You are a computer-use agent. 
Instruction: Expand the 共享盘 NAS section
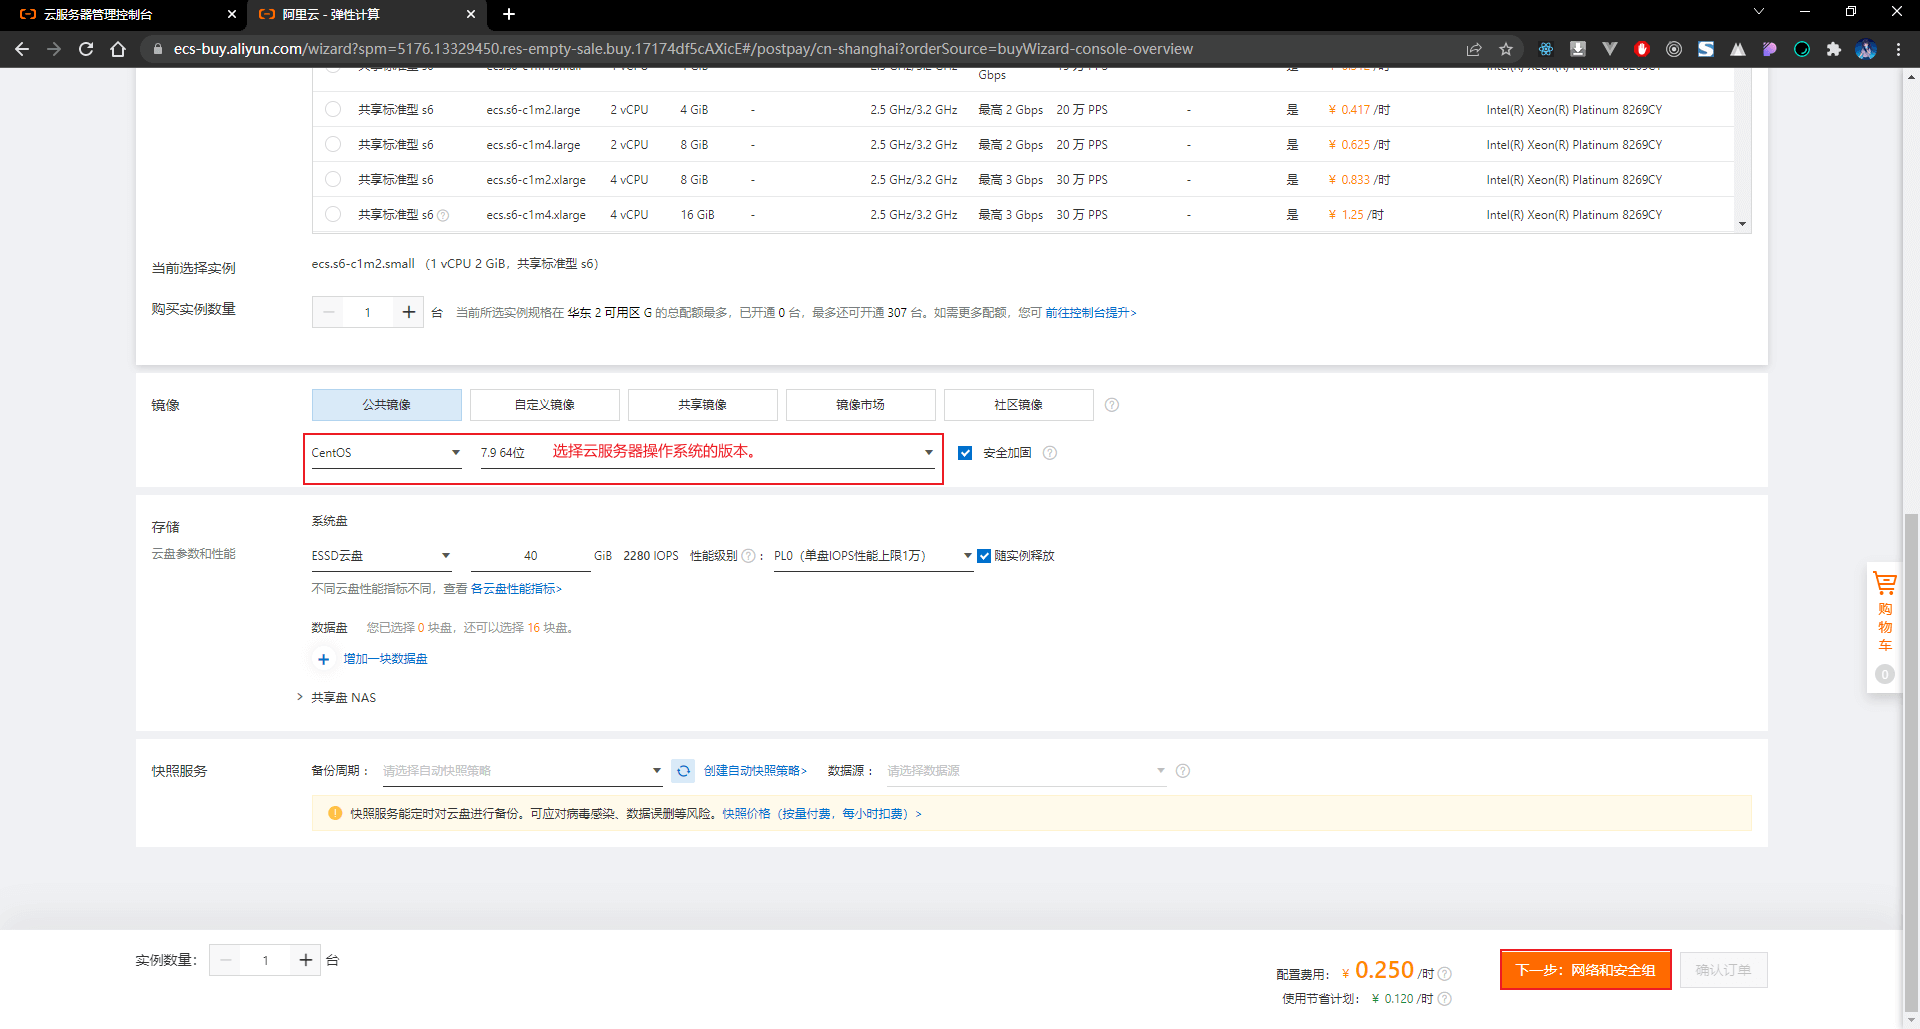(336, 698)
